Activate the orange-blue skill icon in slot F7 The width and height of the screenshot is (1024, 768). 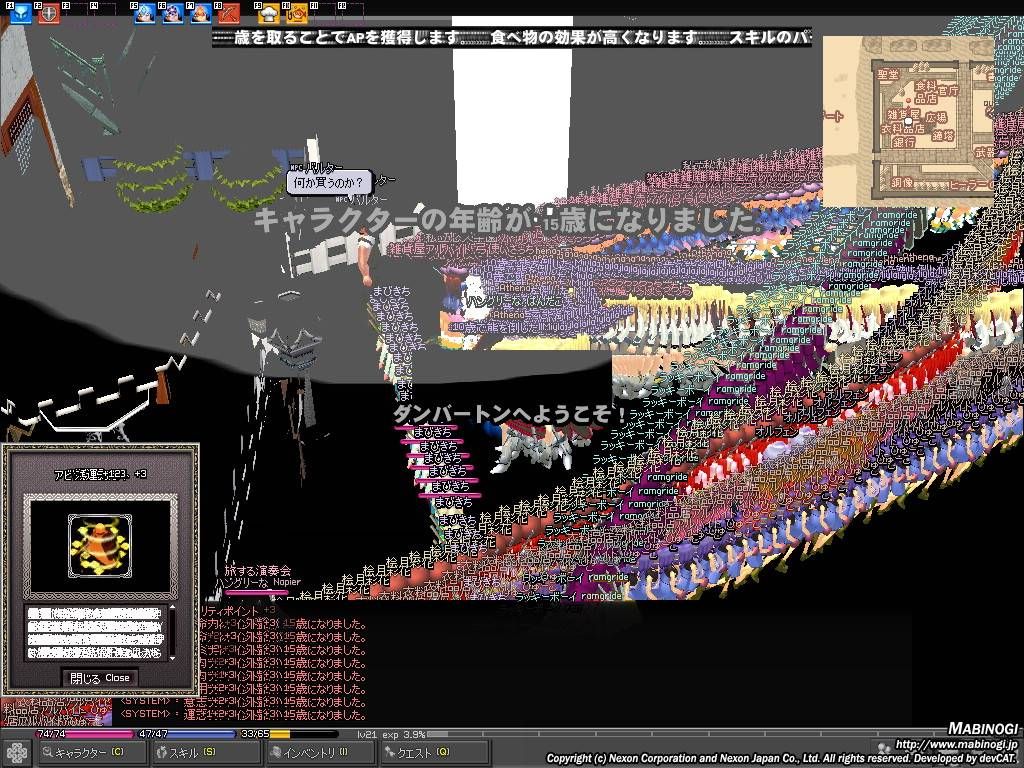point(200,12)
